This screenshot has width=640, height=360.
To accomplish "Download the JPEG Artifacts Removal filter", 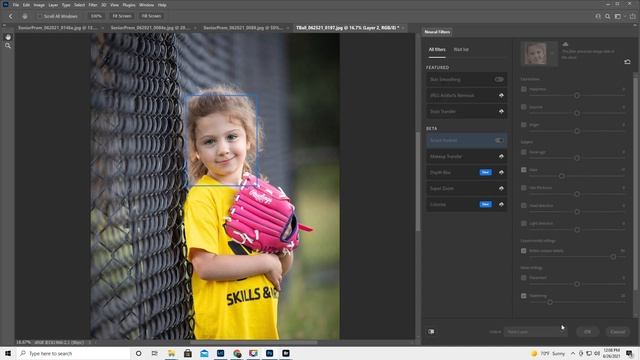I will tap(501, 96).
